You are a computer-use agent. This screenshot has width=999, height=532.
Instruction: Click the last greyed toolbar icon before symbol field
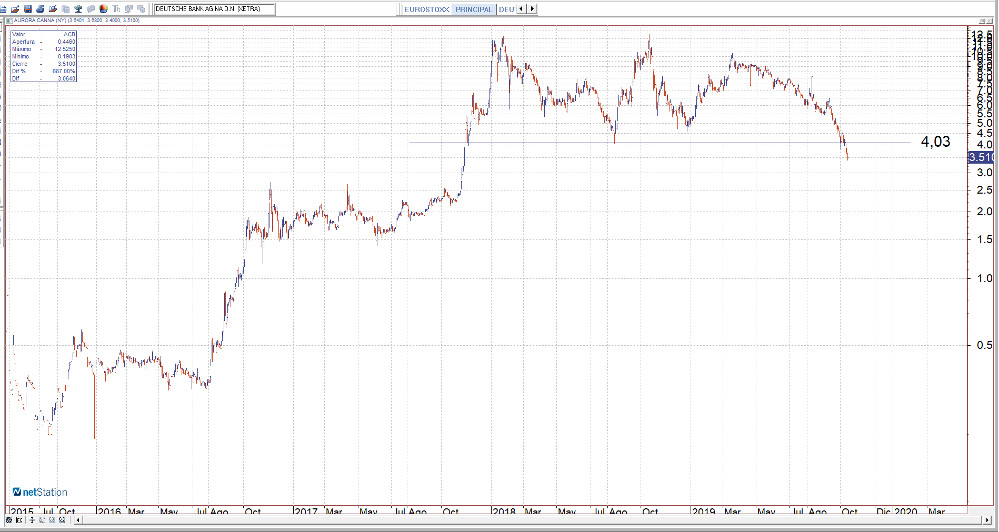(x=141, y=9)
